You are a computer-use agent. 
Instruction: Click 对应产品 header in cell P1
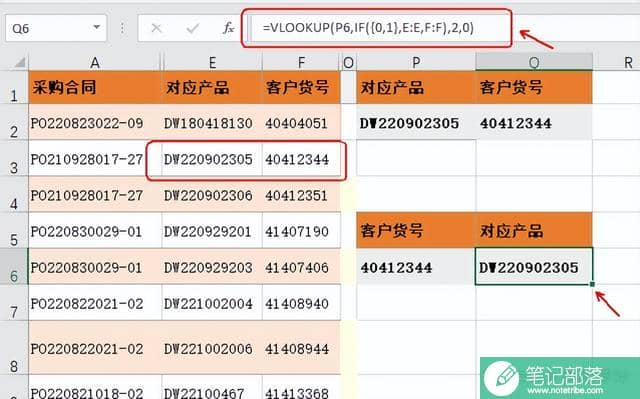click(x=416, y=87)
